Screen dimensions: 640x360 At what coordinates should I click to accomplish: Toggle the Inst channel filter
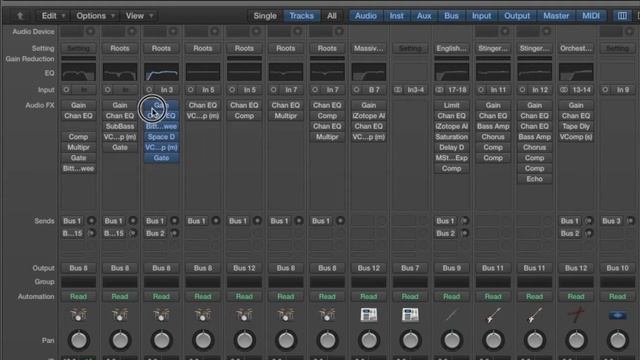coord(396,16)
